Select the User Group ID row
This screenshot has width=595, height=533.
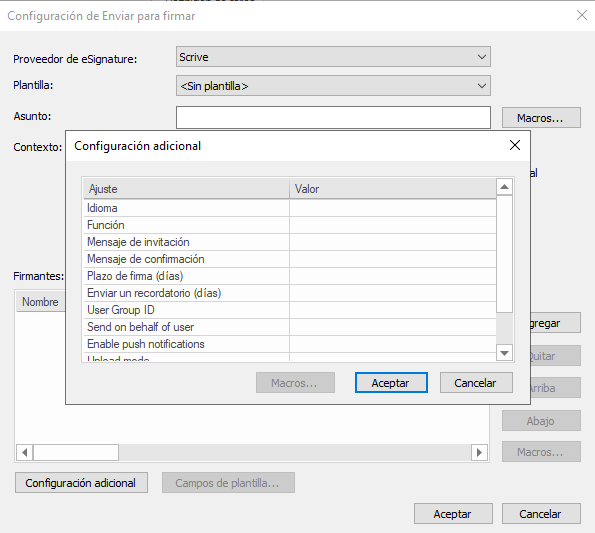290,310
